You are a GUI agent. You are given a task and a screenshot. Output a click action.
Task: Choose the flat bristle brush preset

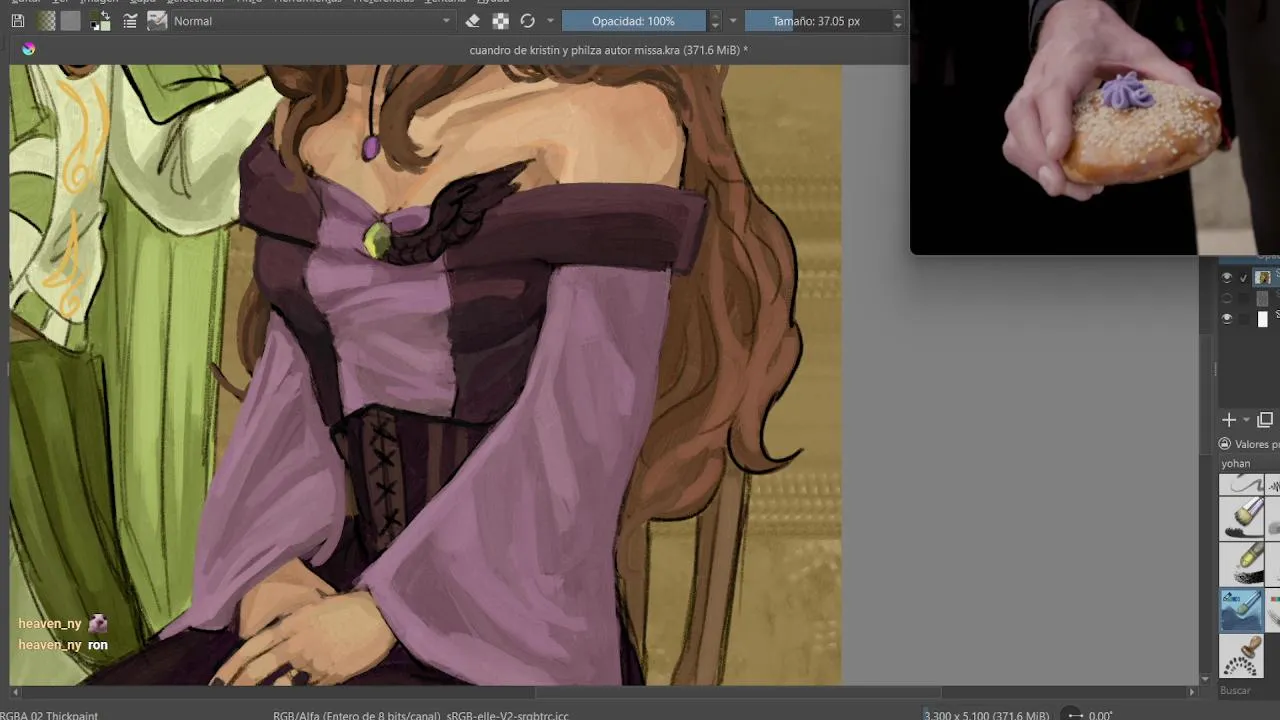[1241, 518]
